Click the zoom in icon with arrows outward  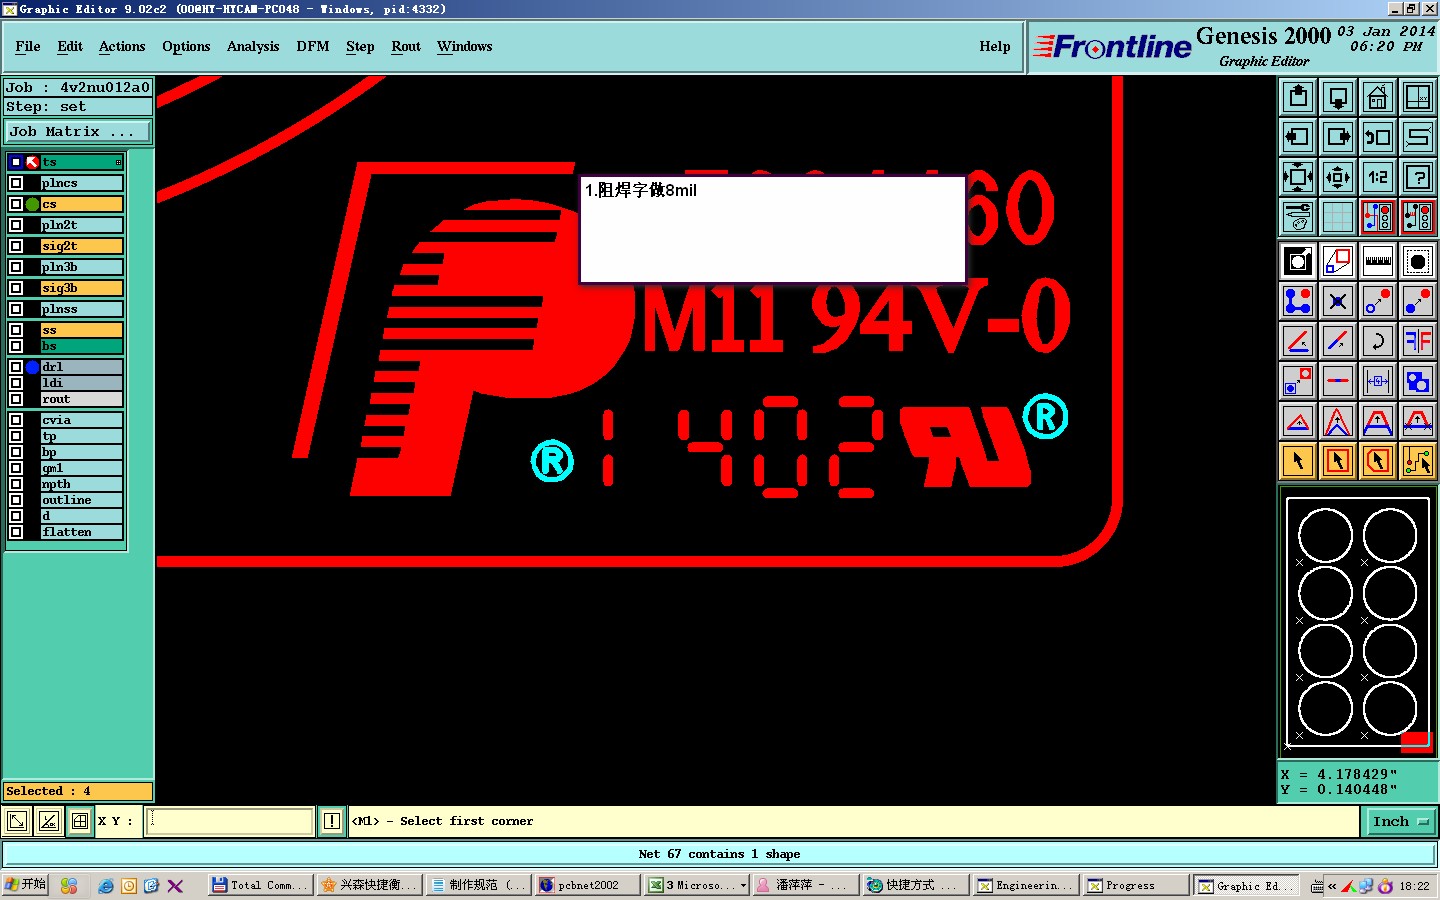pyautogui.click(x=1298, y=177)
